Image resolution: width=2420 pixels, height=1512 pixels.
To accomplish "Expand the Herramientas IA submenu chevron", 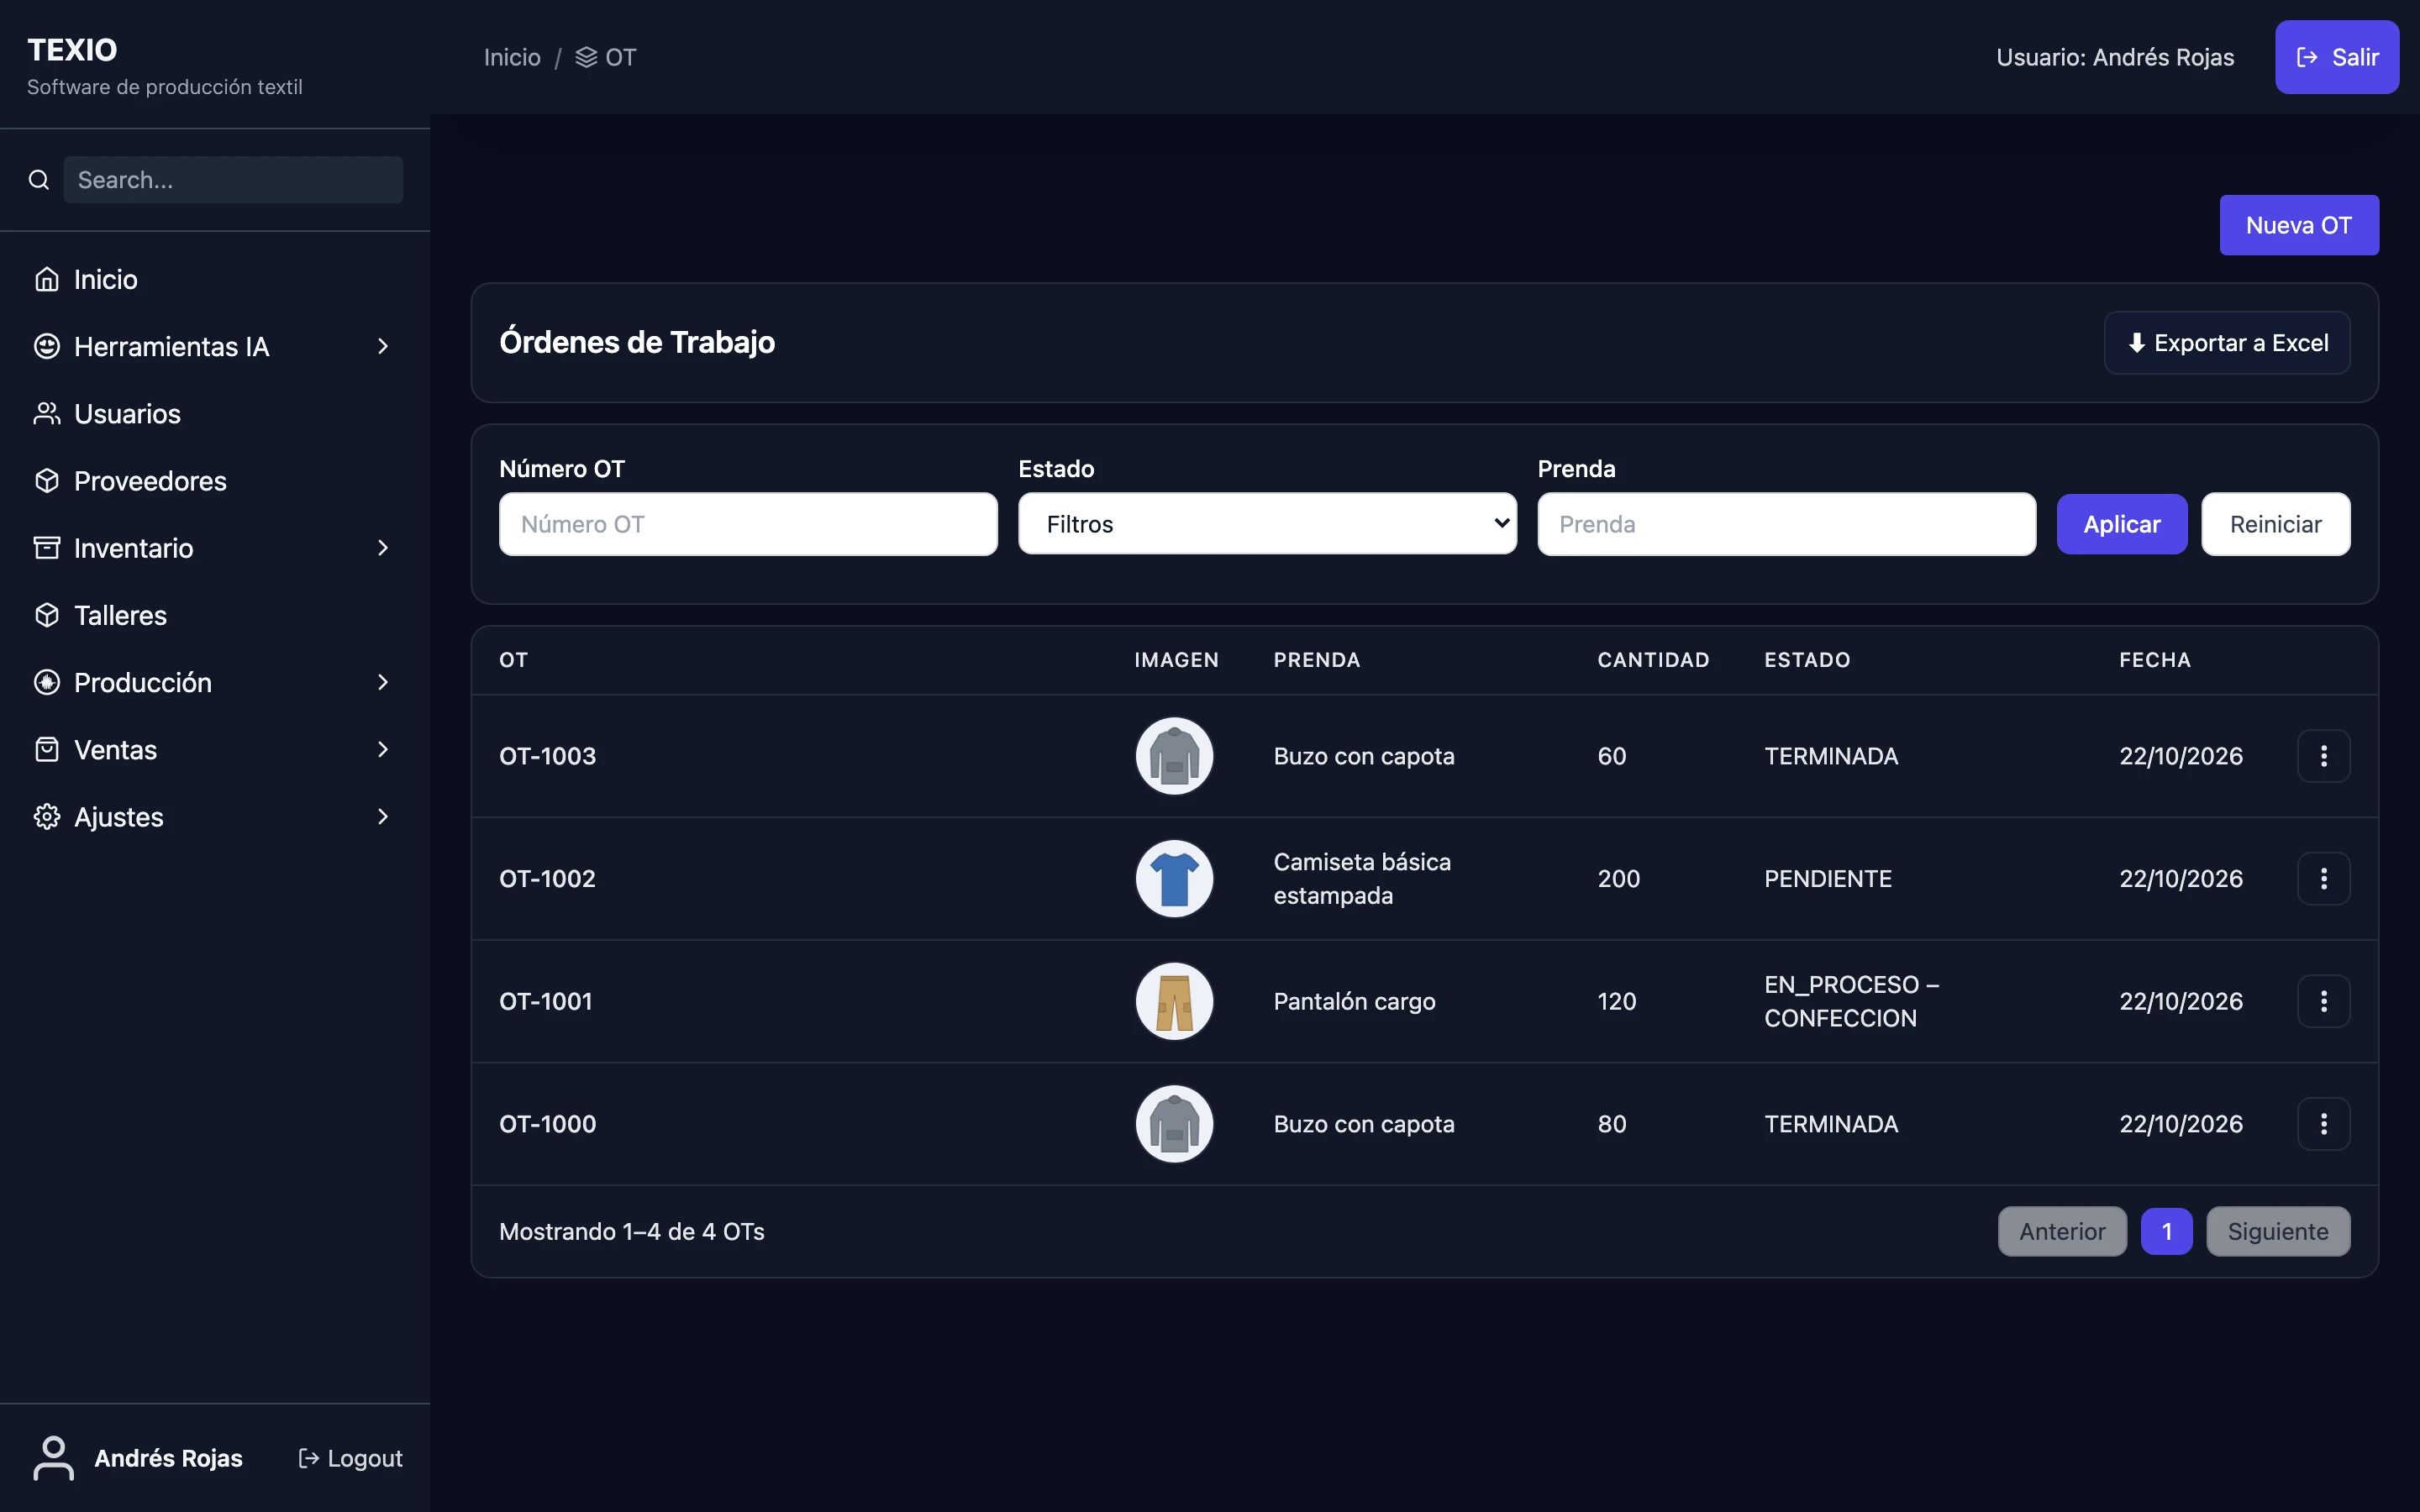I will (x=383, y=346).
